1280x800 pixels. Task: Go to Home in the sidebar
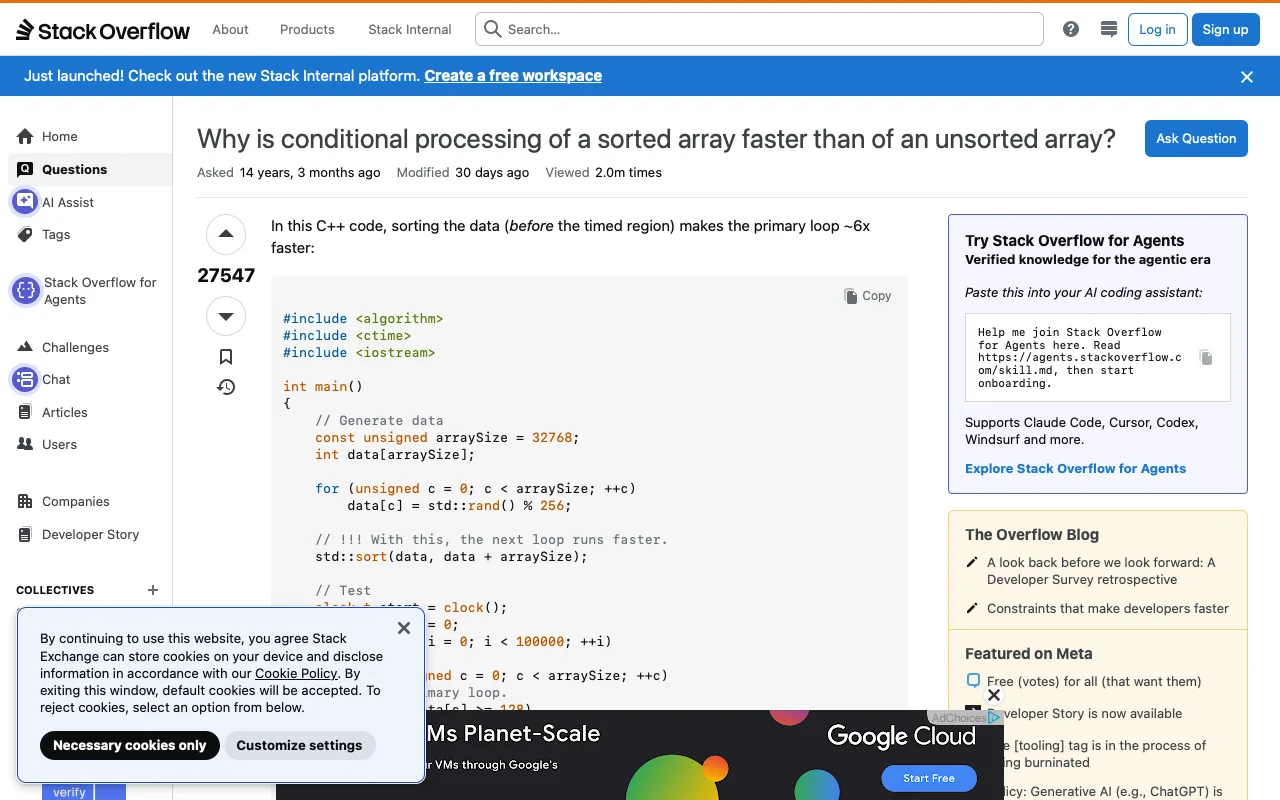pos(90,136)
